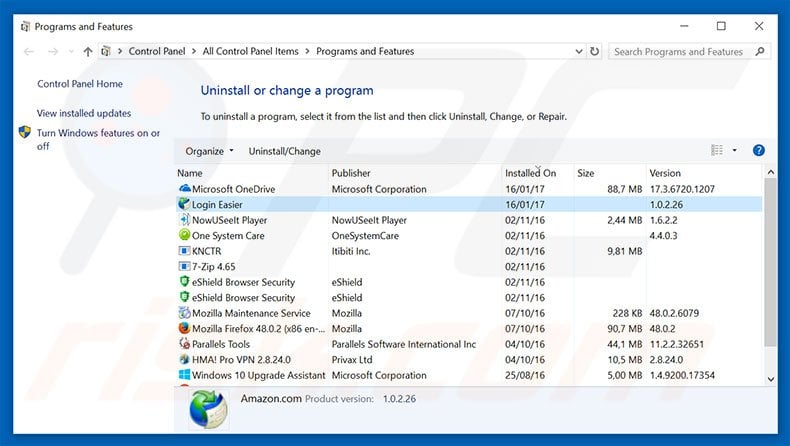Image resolution: width=790 pixels, height=446 pixels.
Task: Click the 9,81 MB size cell
Action: 624,250
